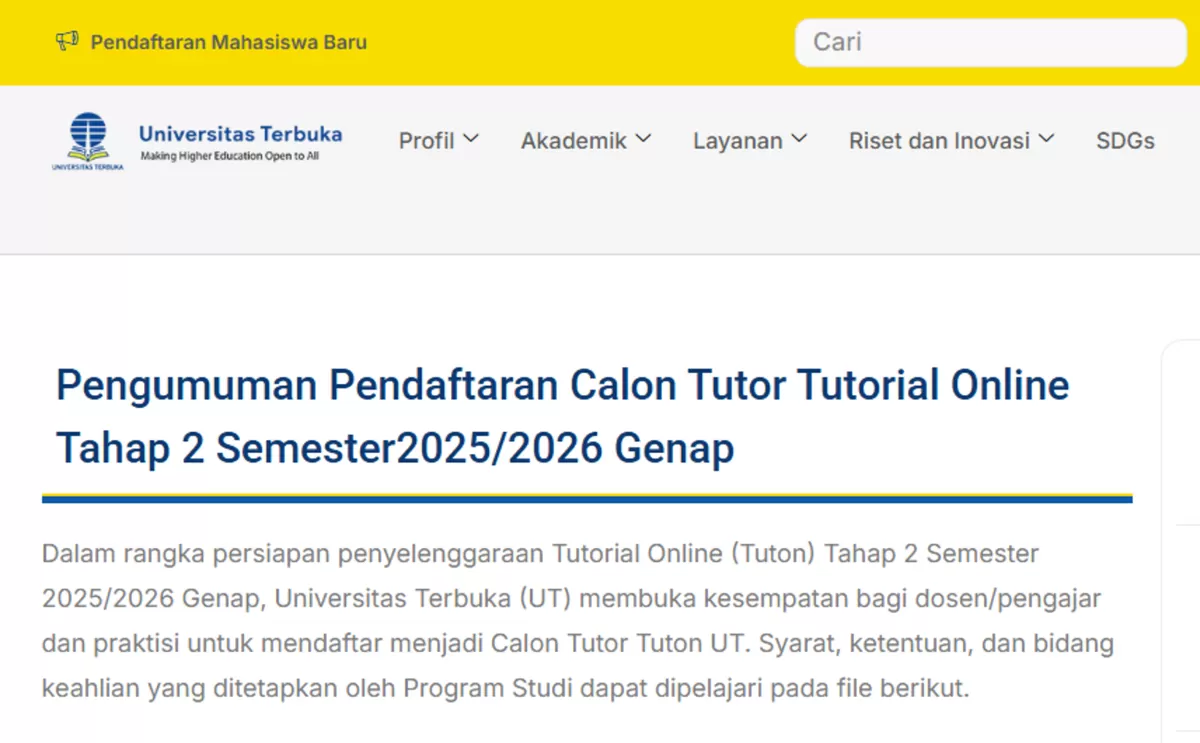Expand the Akademik chevron arrow
1200x743 pixels.
click(x=643, y=139)
